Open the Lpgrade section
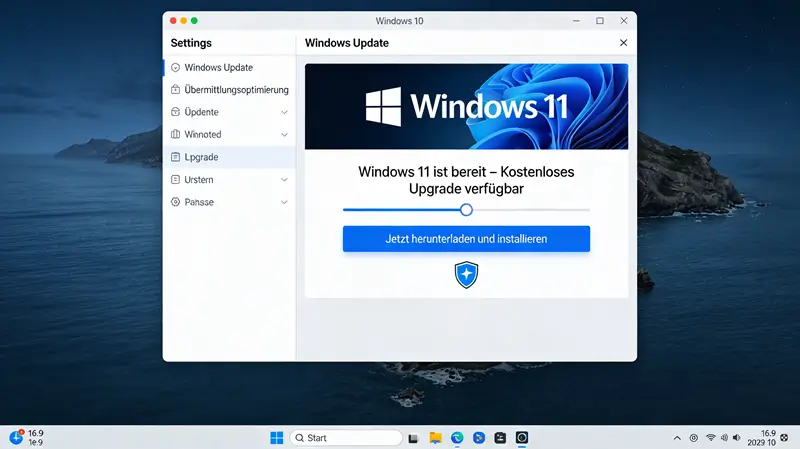The height and width of the screenshot is (449, 800). (229, 157)
